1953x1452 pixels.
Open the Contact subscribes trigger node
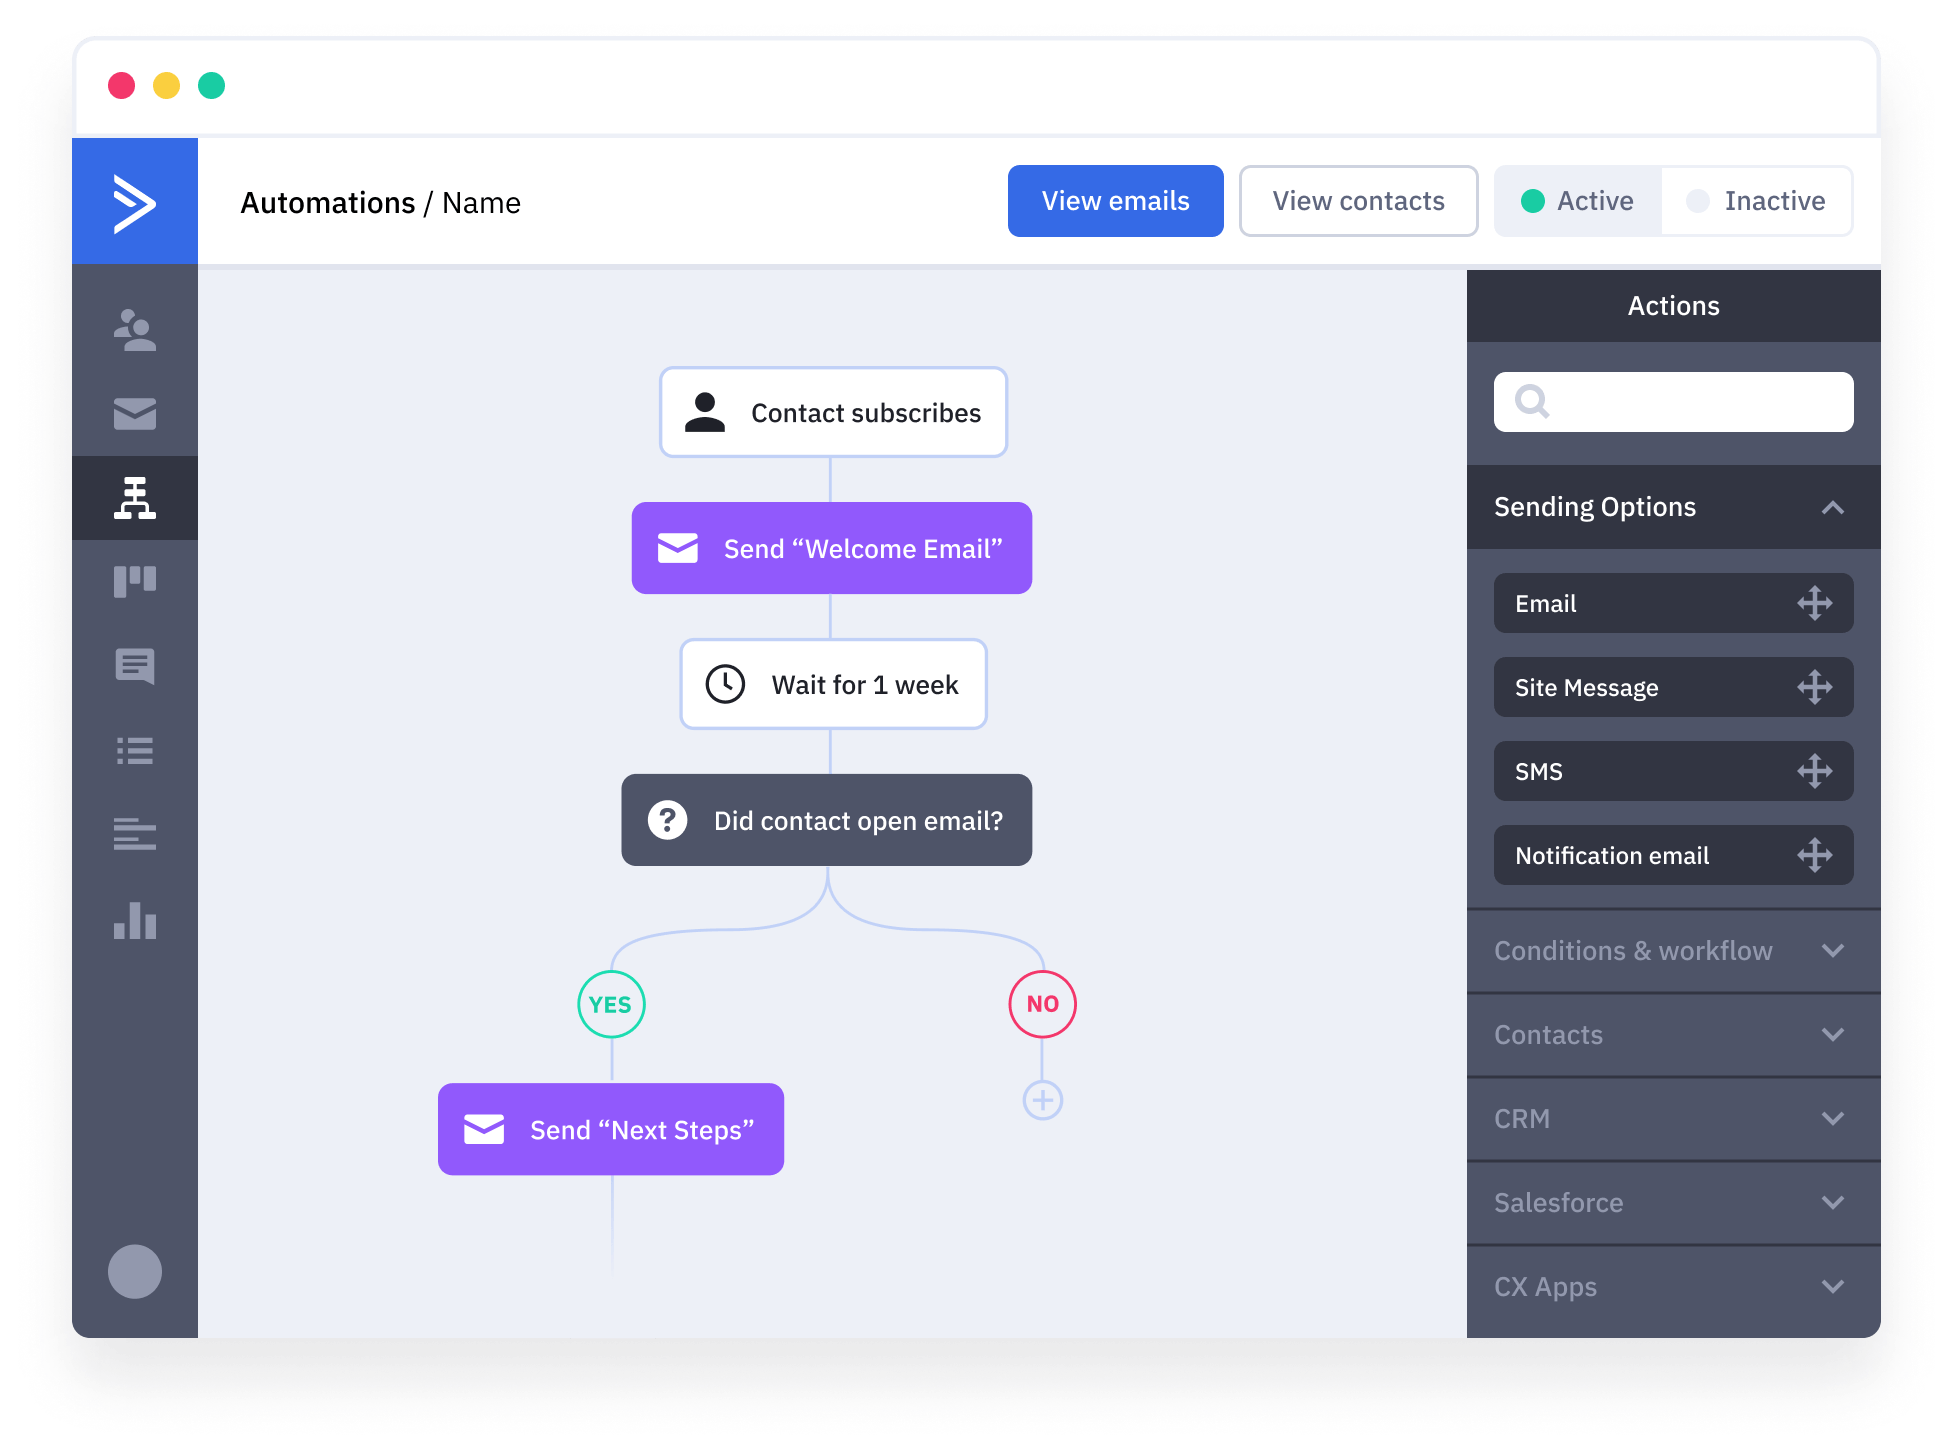coord(833,412)
